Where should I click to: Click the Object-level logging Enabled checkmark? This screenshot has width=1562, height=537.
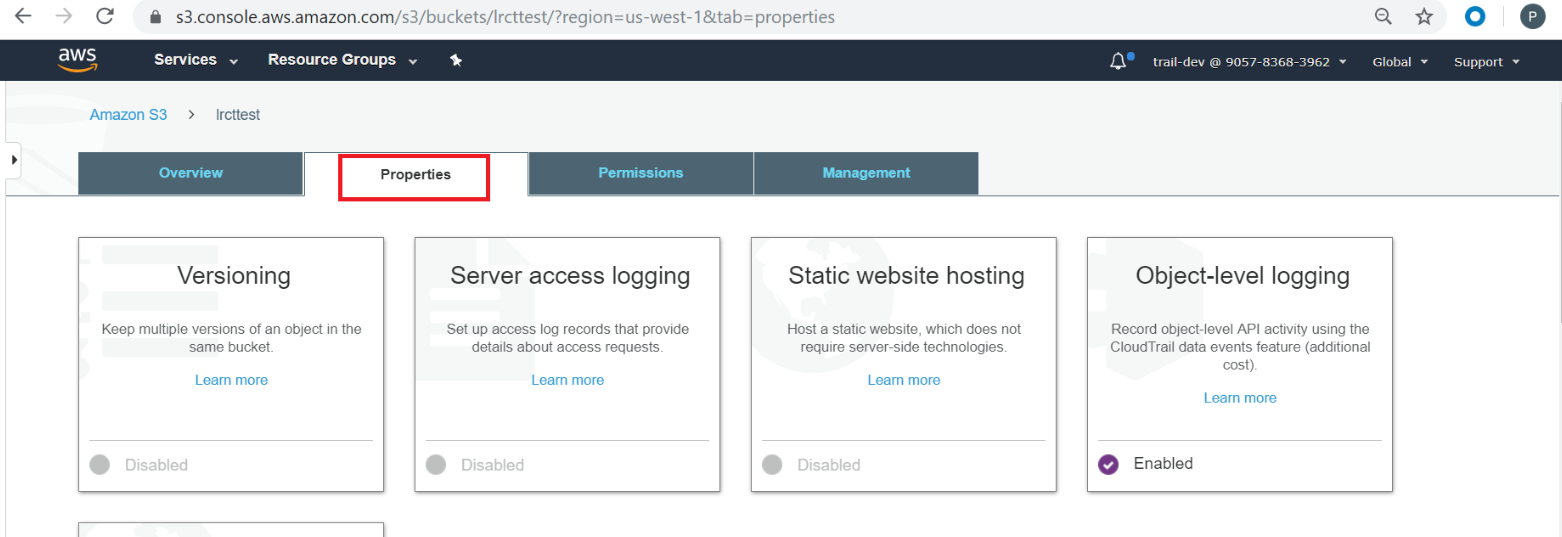point(1108,464)
